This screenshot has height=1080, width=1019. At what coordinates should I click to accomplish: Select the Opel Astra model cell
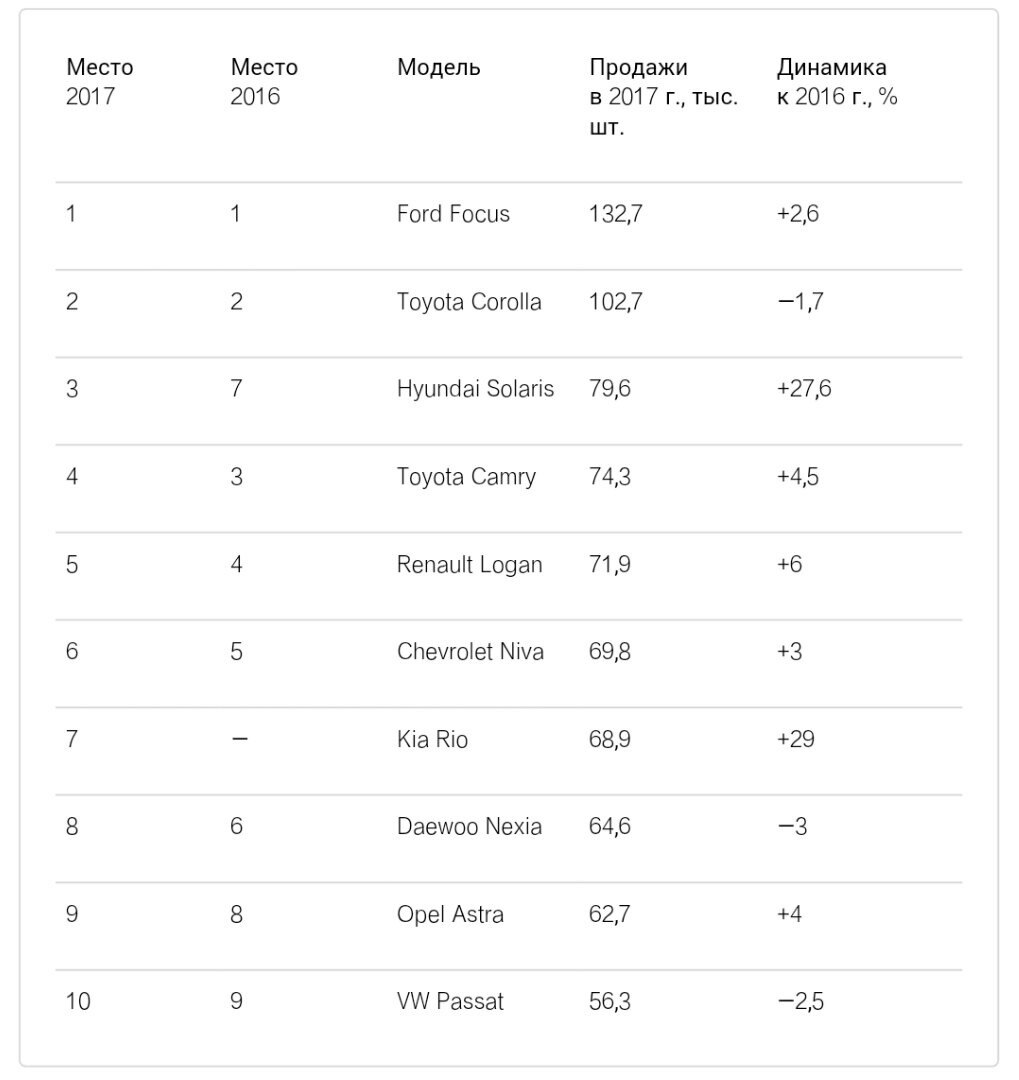tap(450, 915)
